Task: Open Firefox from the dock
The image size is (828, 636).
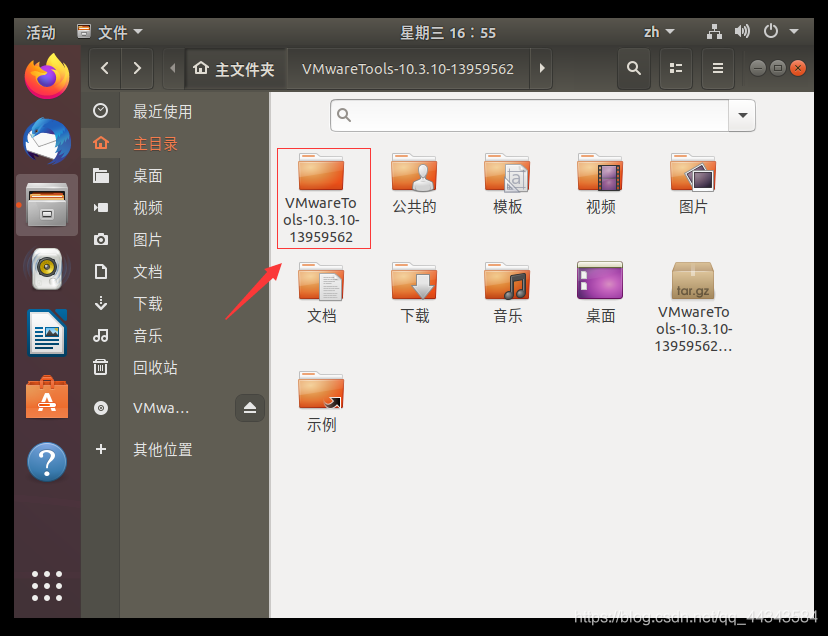Action: point(47,77)
